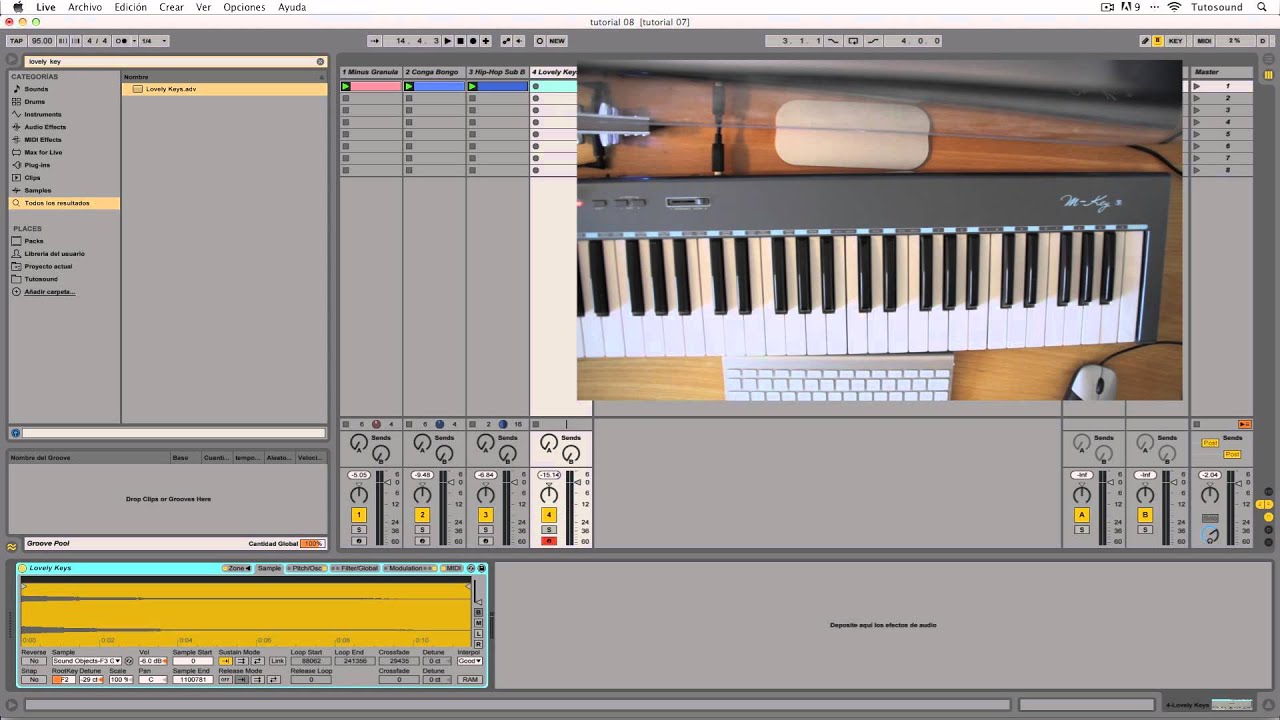Launch Master scene 1

(1197, 86)
